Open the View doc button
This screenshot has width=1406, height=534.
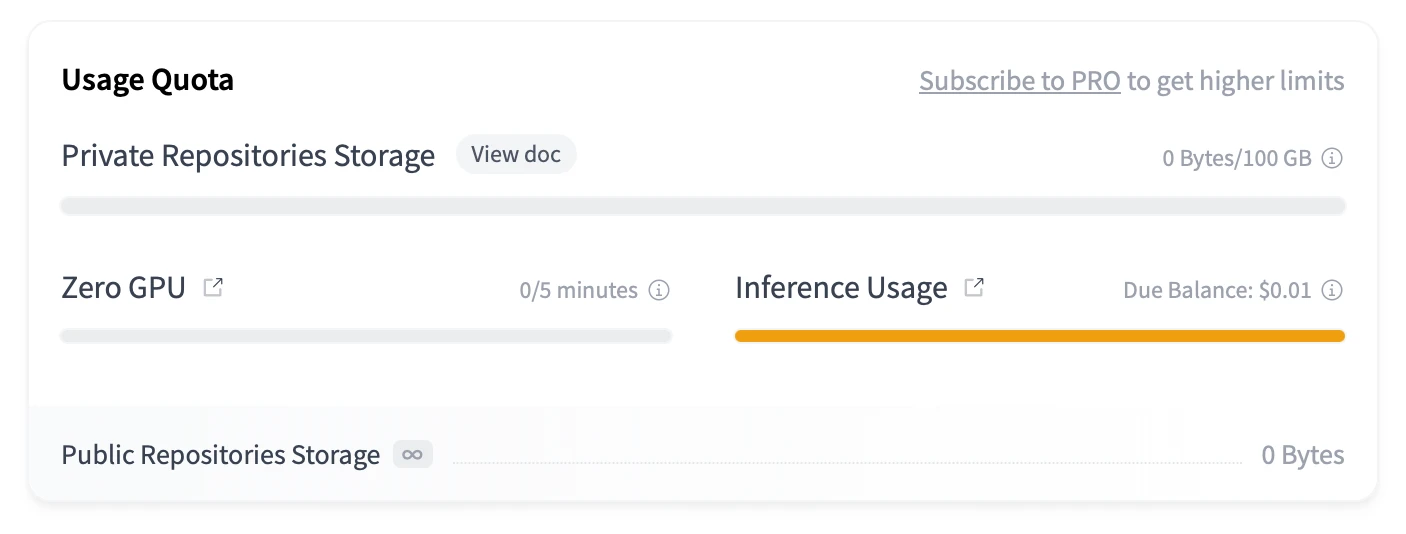pyautogui.click(x=516, y=154)
